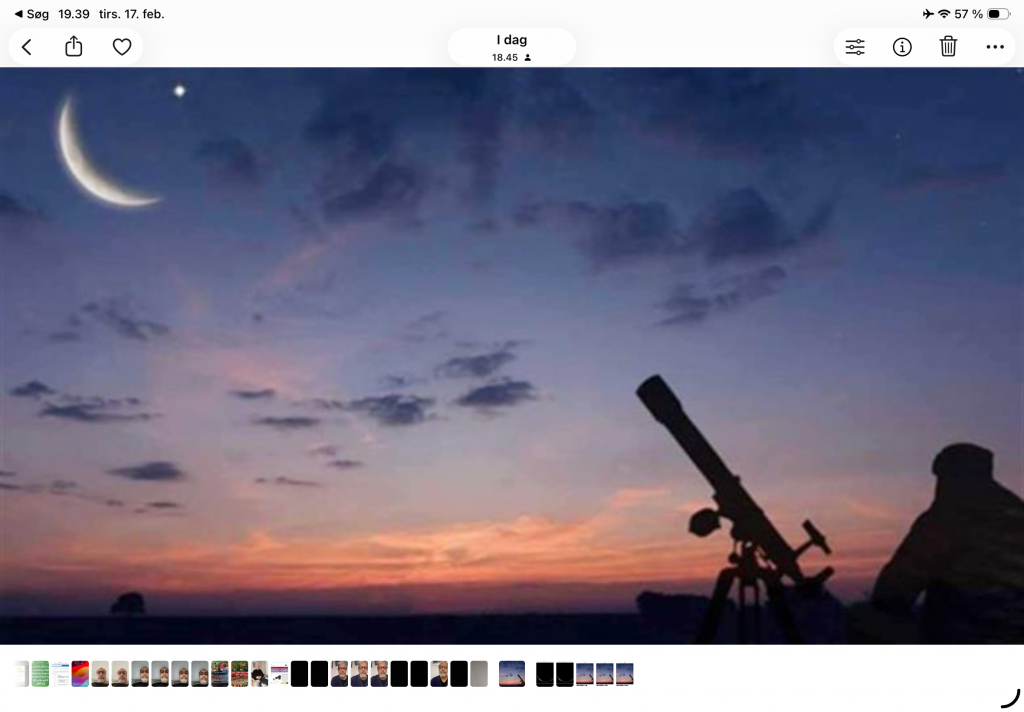This screenshot has width=1024, height=712.
Task: Tap the battery indicator in the status bar
Action: tap(999, 14)
